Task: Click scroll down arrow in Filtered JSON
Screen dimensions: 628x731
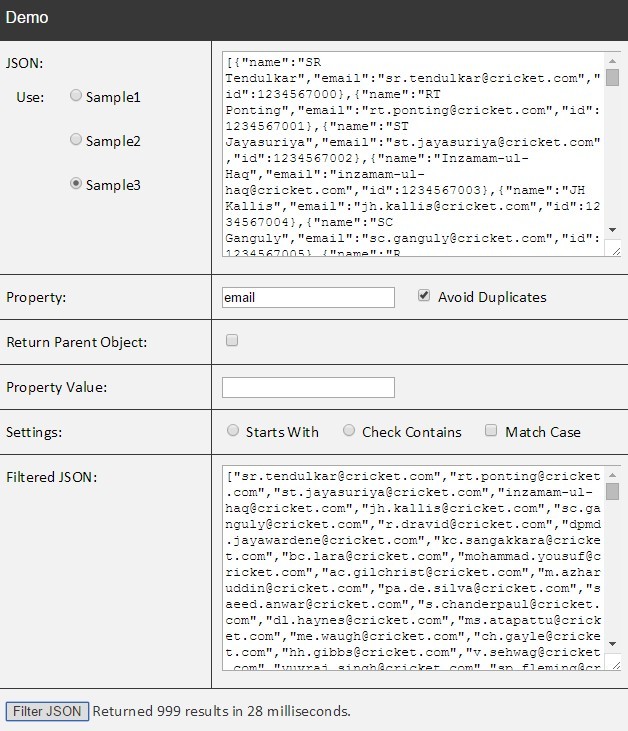Action: click(613, 643)
